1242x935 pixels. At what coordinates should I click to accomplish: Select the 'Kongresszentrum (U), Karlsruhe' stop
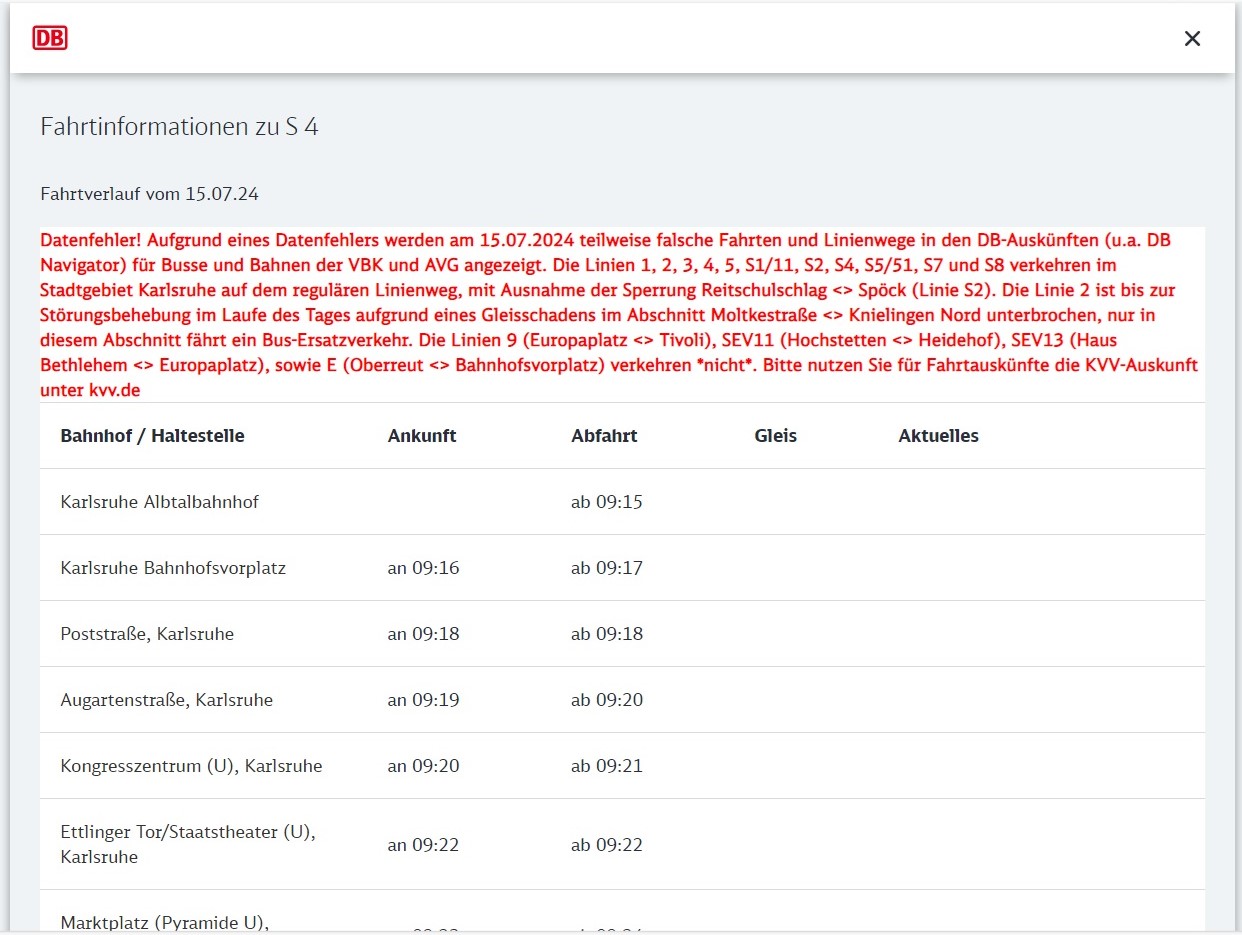pyautogui.click(x=191, y=766)
